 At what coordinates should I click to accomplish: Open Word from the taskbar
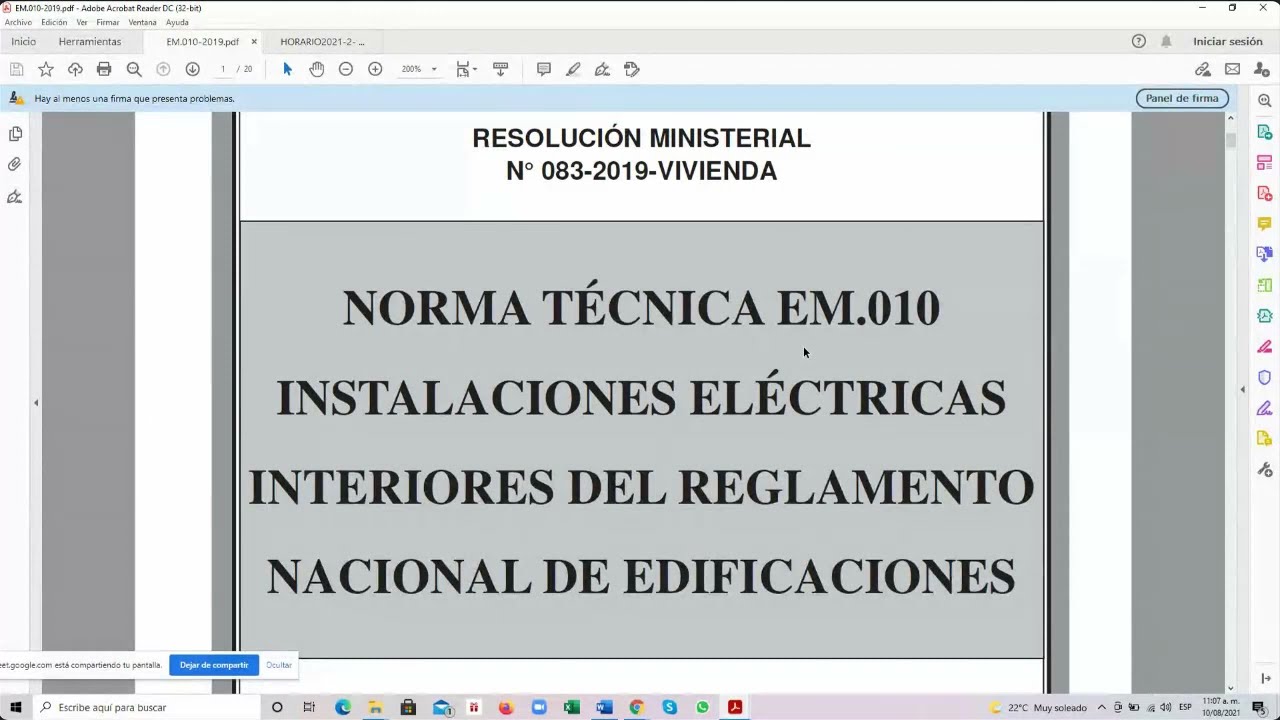point(604,707)
